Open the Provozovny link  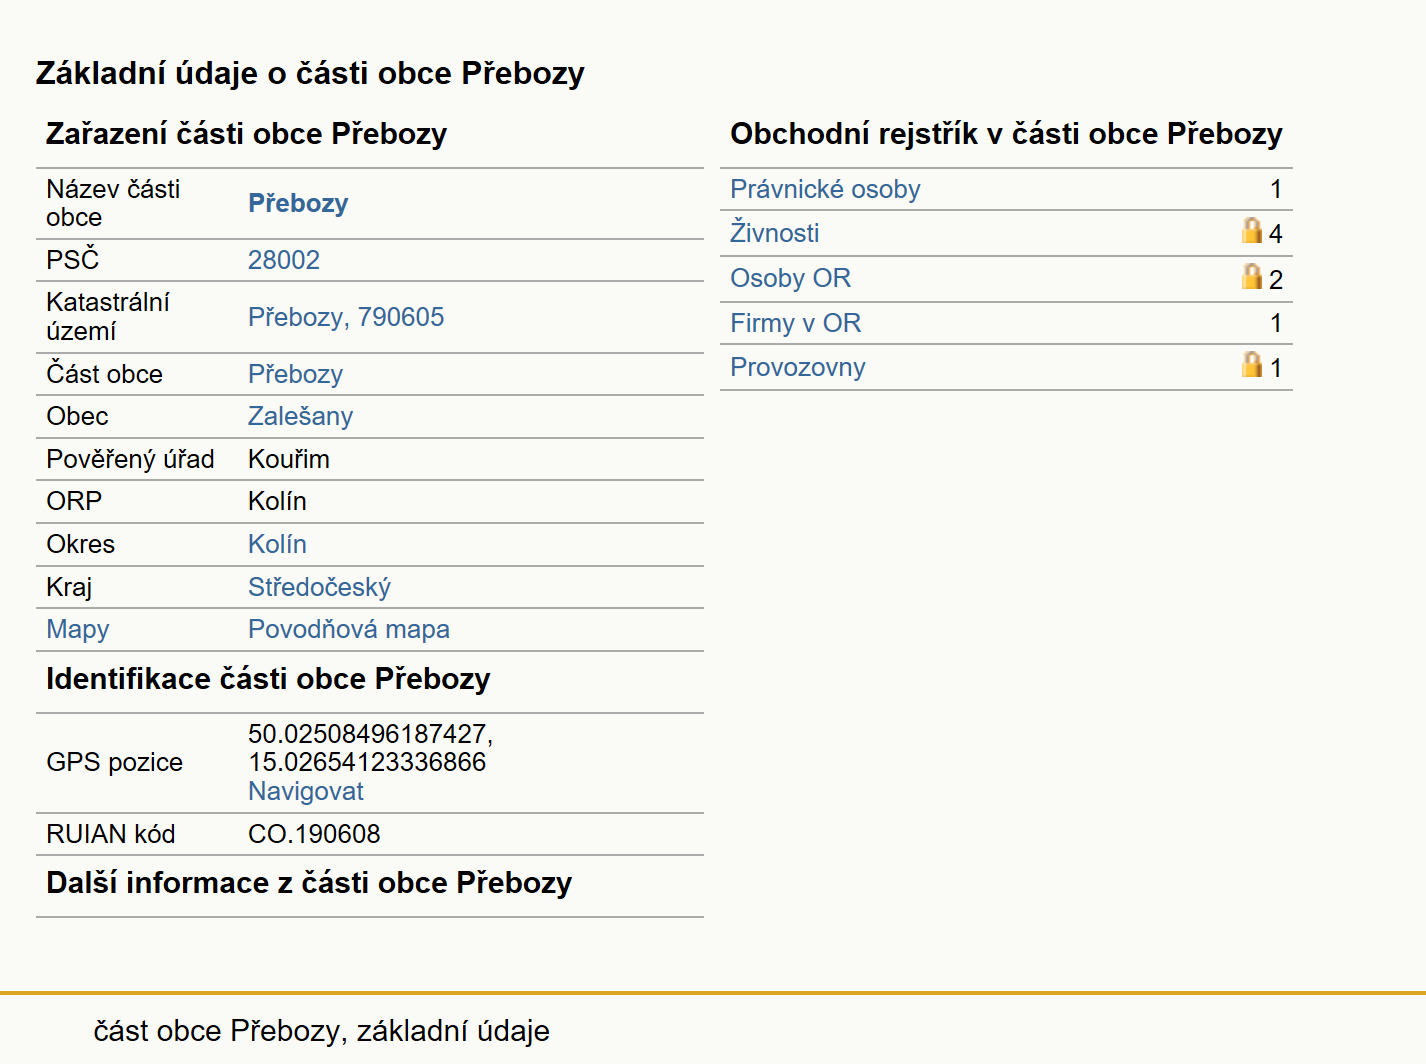[797, 367]
